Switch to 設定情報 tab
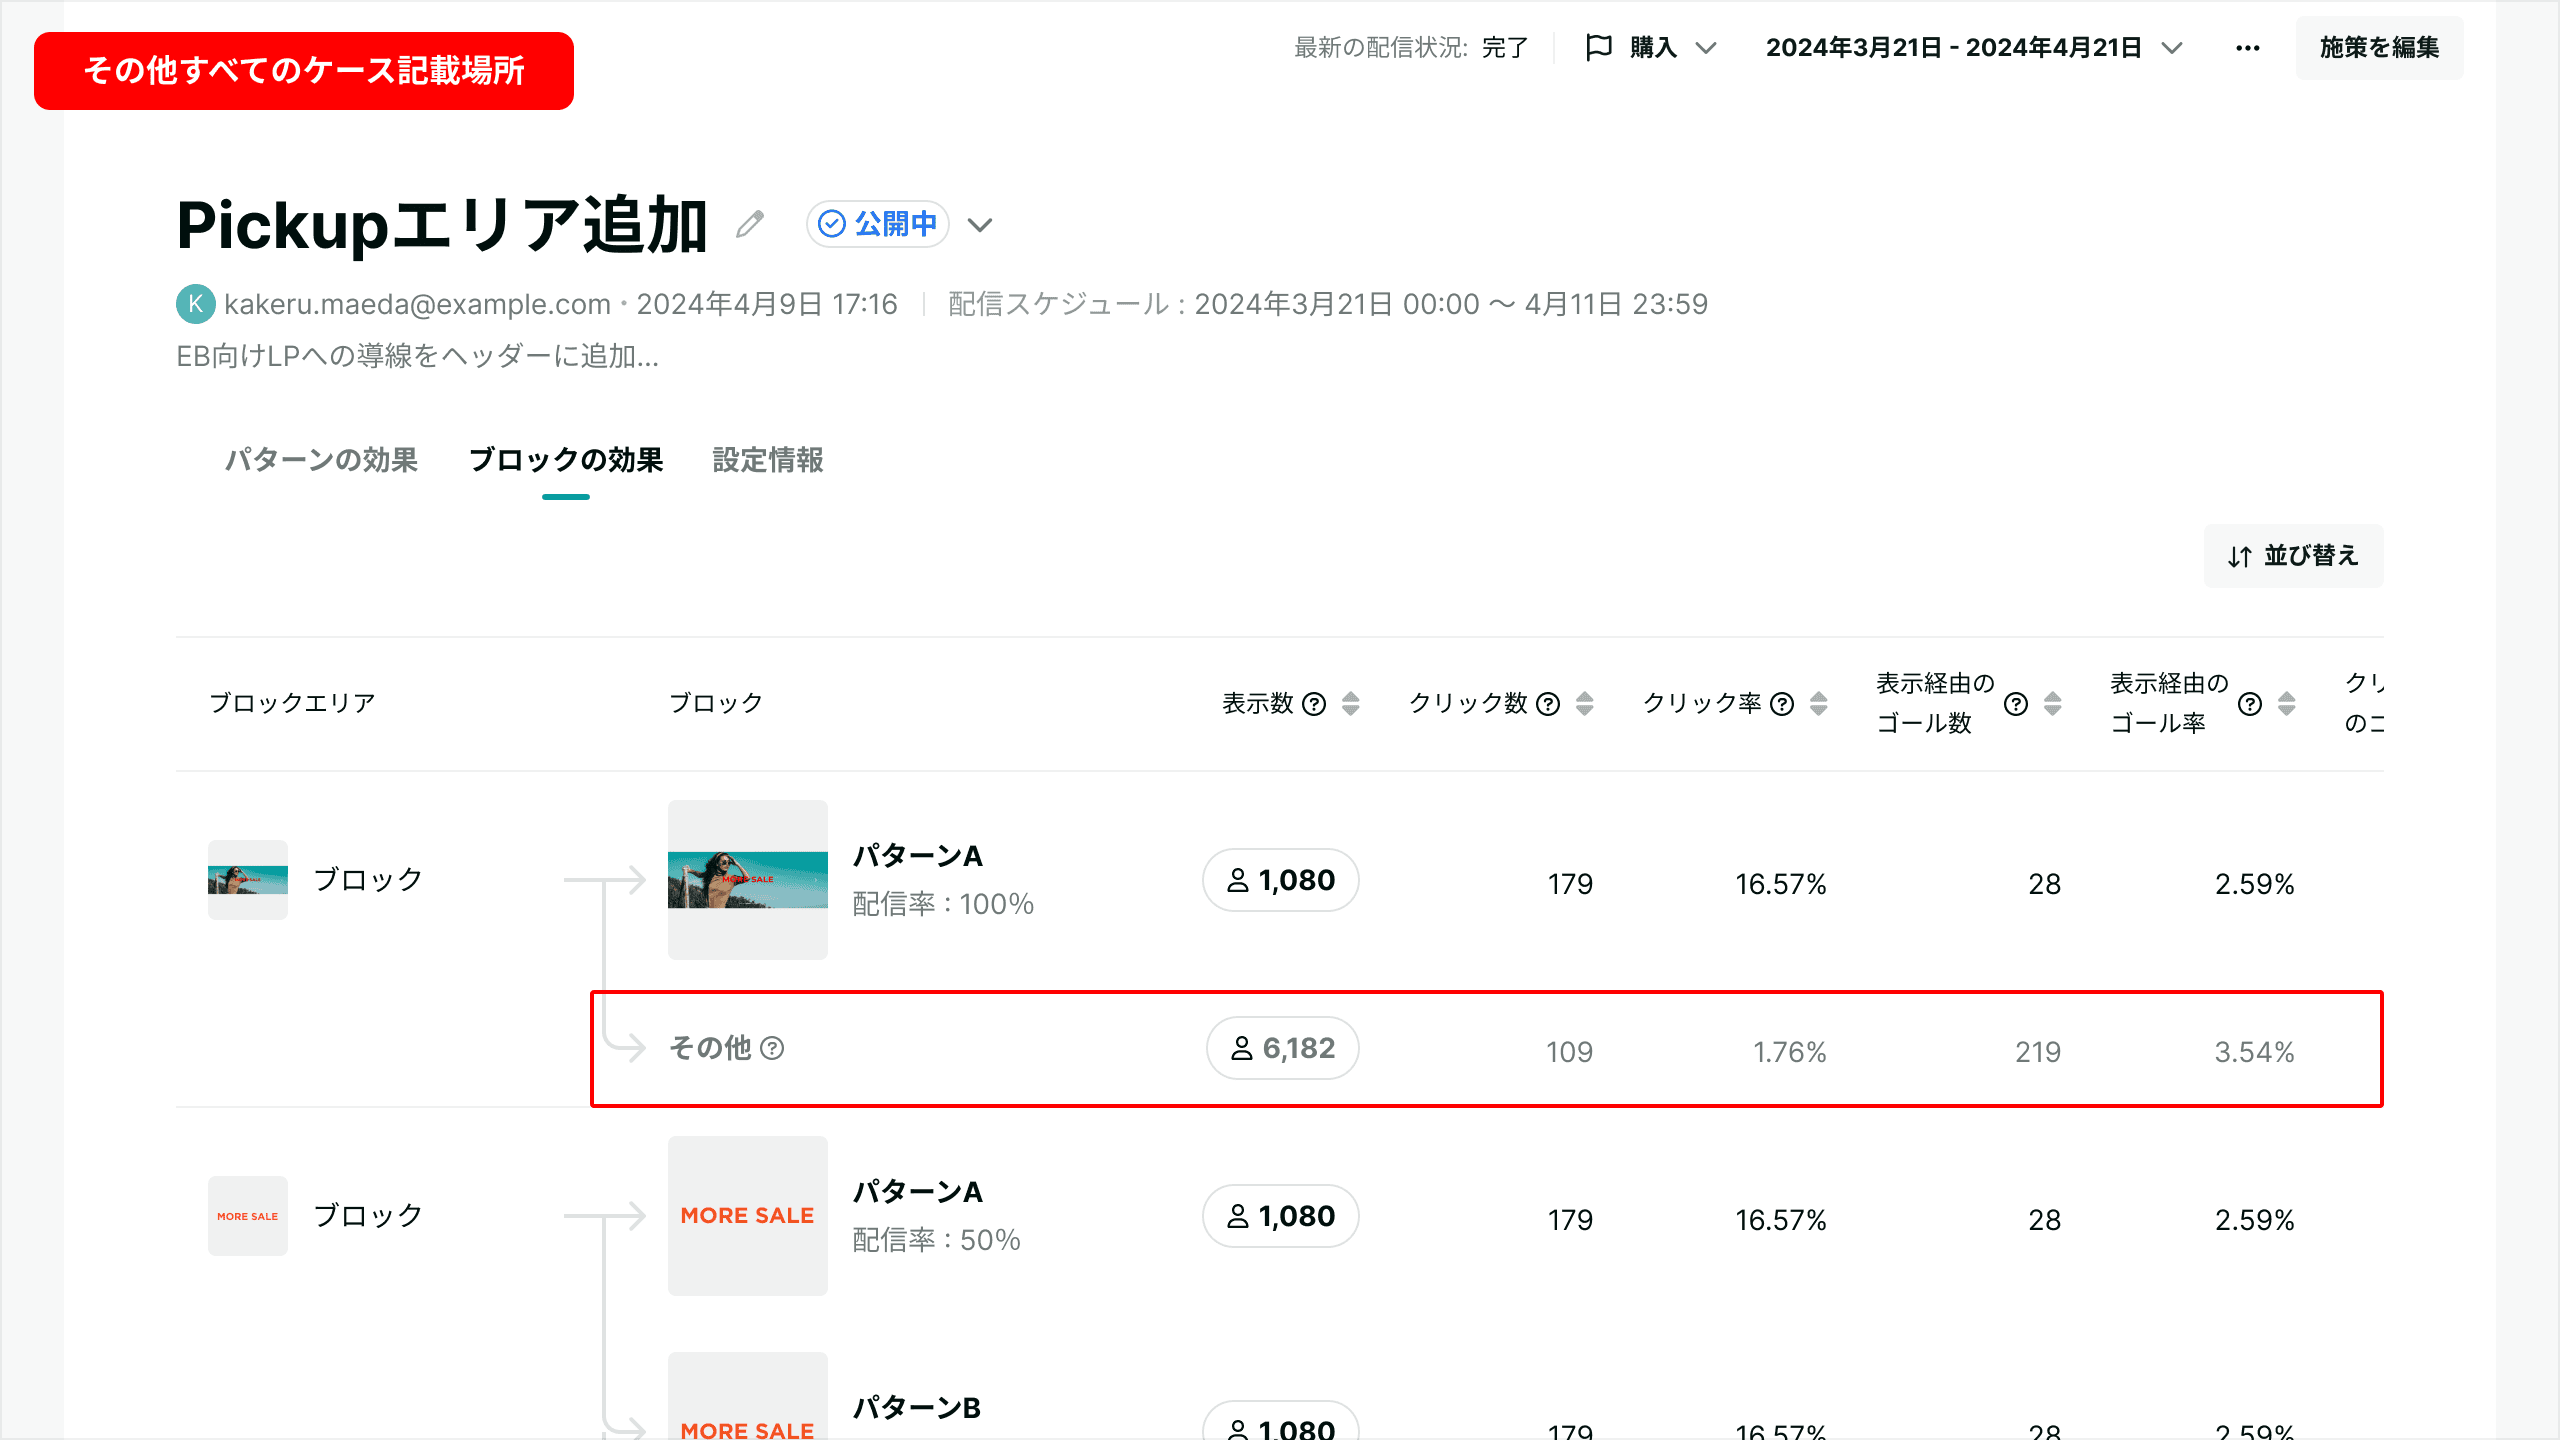Image resolution: width=2560 pixels, height=1440 pixels. [x=768, y=460]
